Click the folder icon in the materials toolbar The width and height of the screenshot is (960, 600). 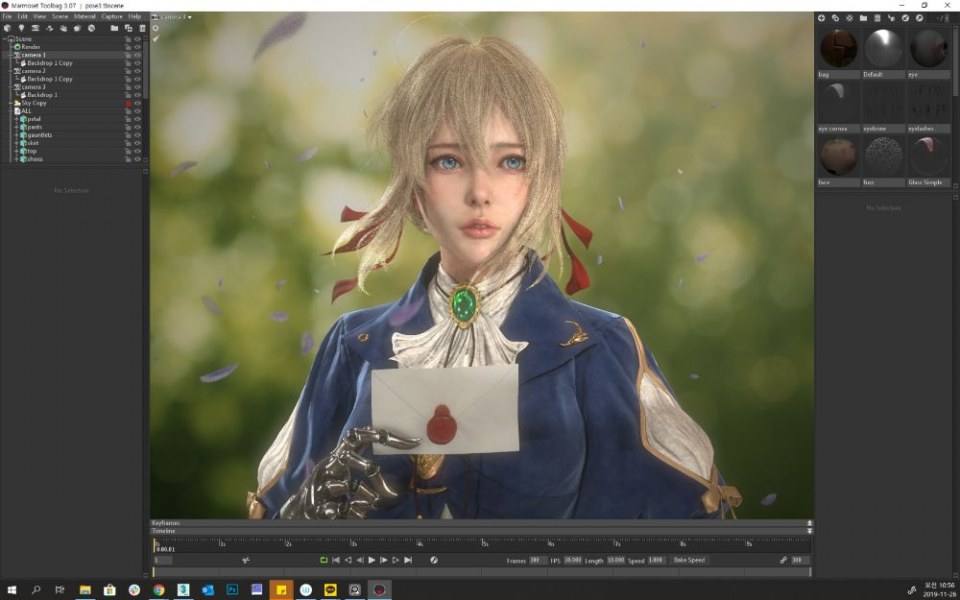coord(863,18)
